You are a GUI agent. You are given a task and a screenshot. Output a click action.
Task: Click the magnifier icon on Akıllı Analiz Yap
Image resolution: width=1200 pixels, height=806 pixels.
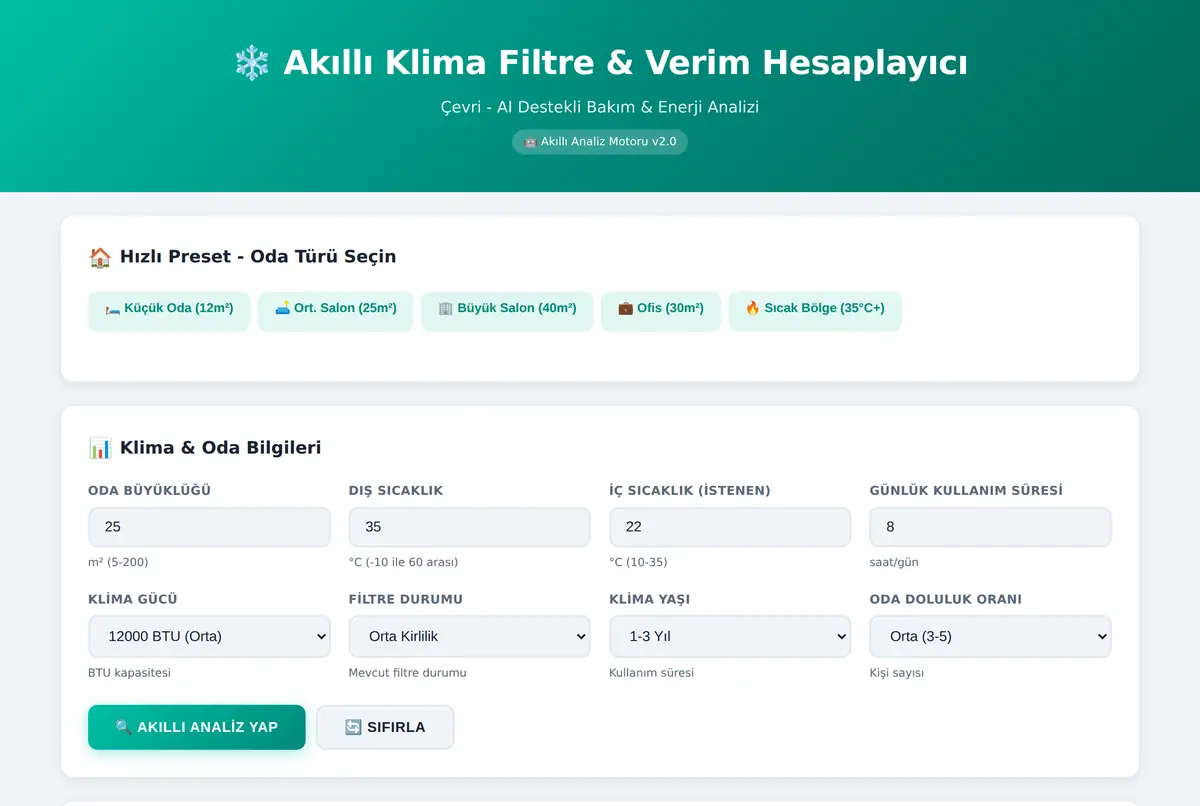124,727
